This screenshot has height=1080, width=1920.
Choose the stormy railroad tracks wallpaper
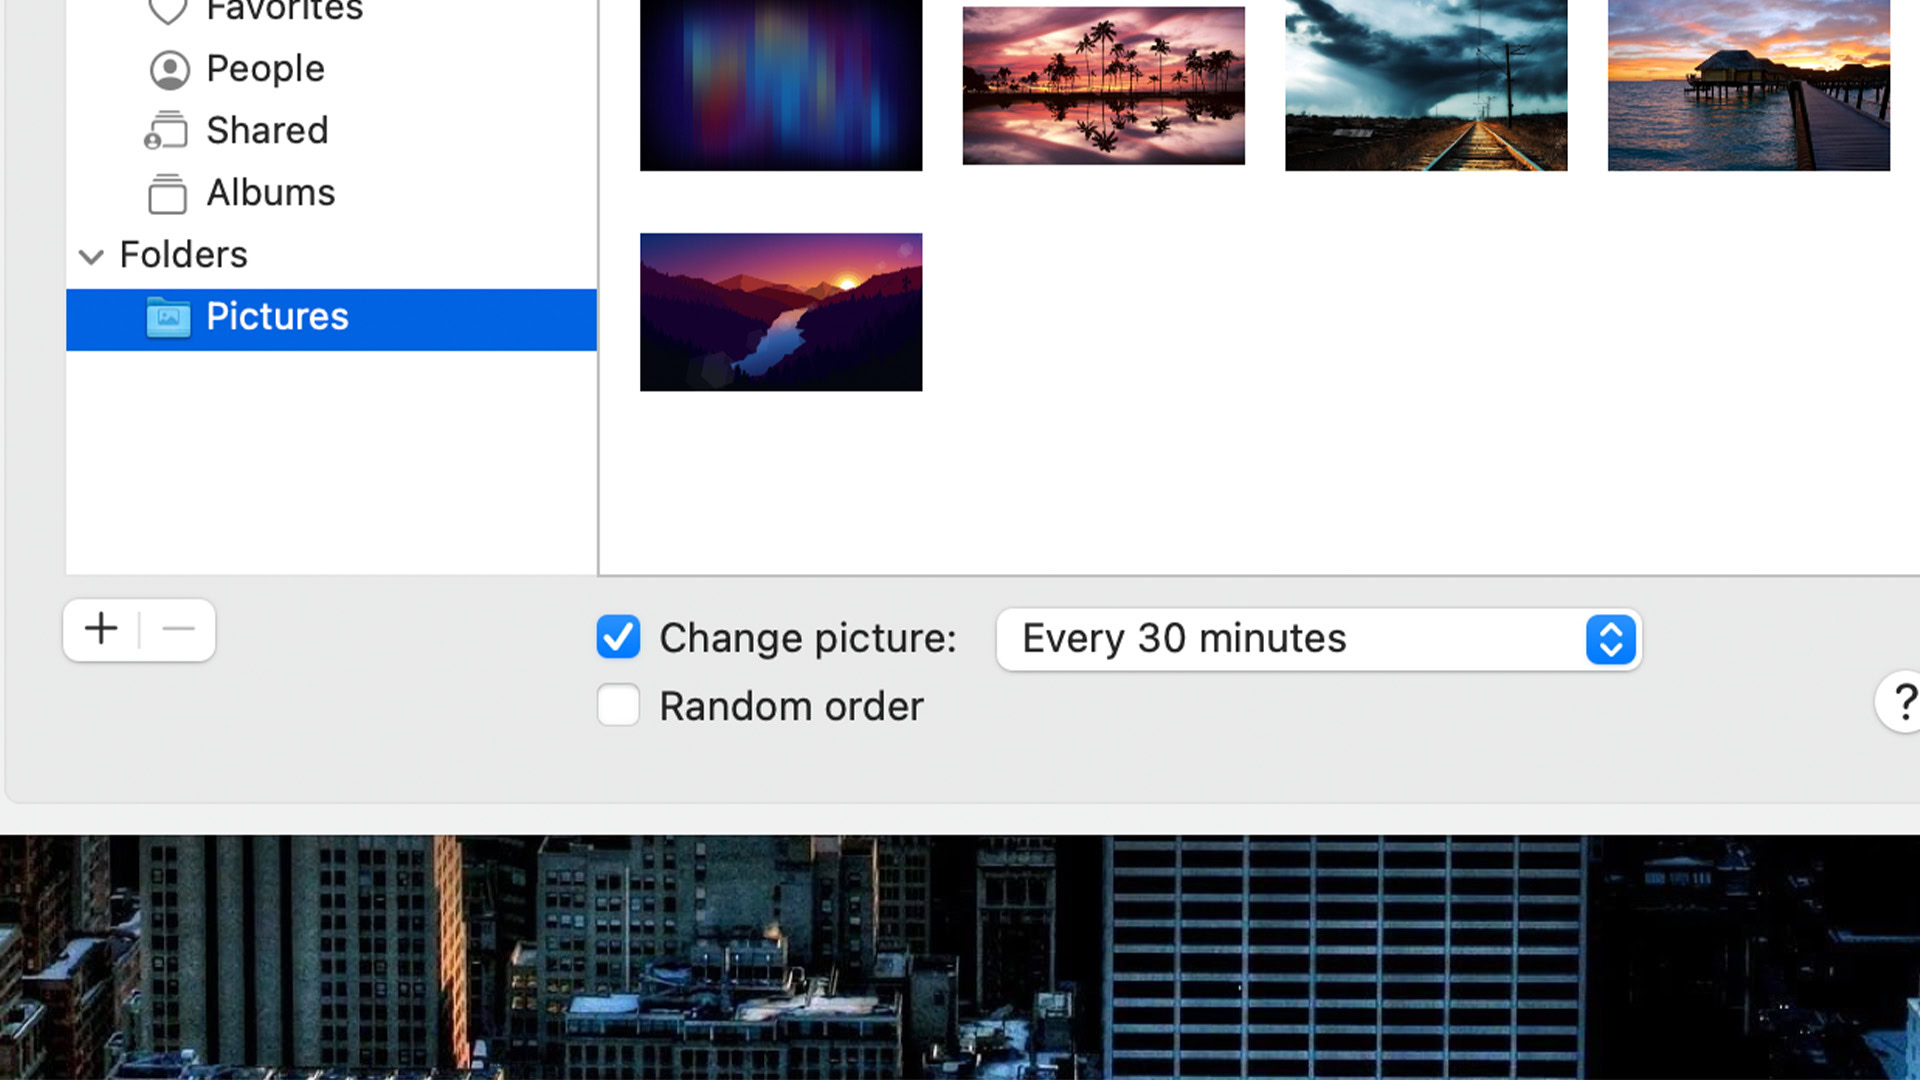[1425, 86]
